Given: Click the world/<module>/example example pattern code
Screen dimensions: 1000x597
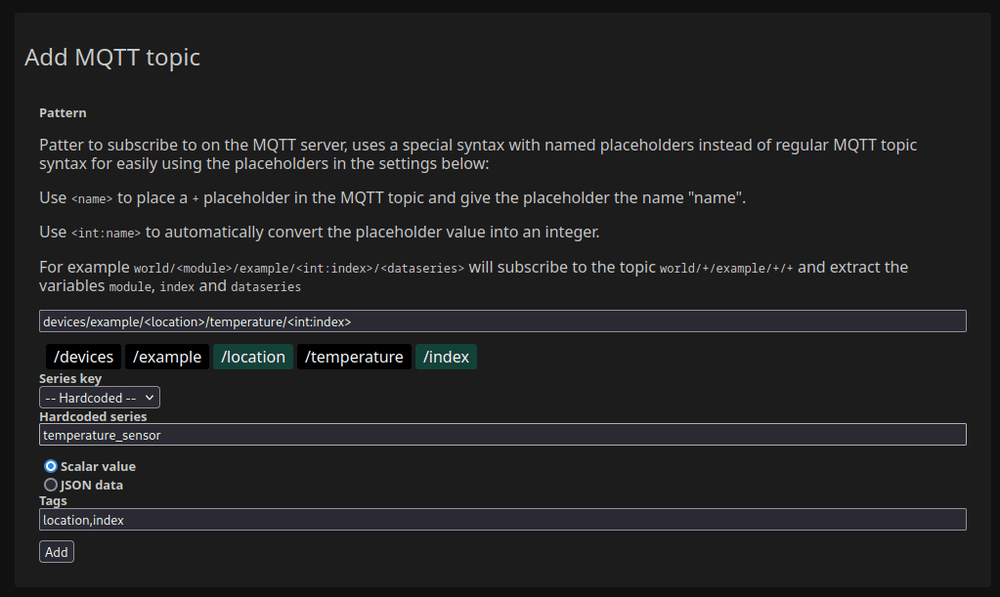Looking at the screenshot, I should (299, 269).
